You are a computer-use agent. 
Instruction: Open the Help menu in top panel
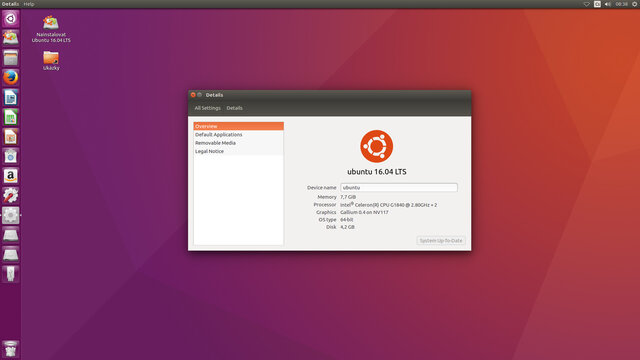pos(29,4)
